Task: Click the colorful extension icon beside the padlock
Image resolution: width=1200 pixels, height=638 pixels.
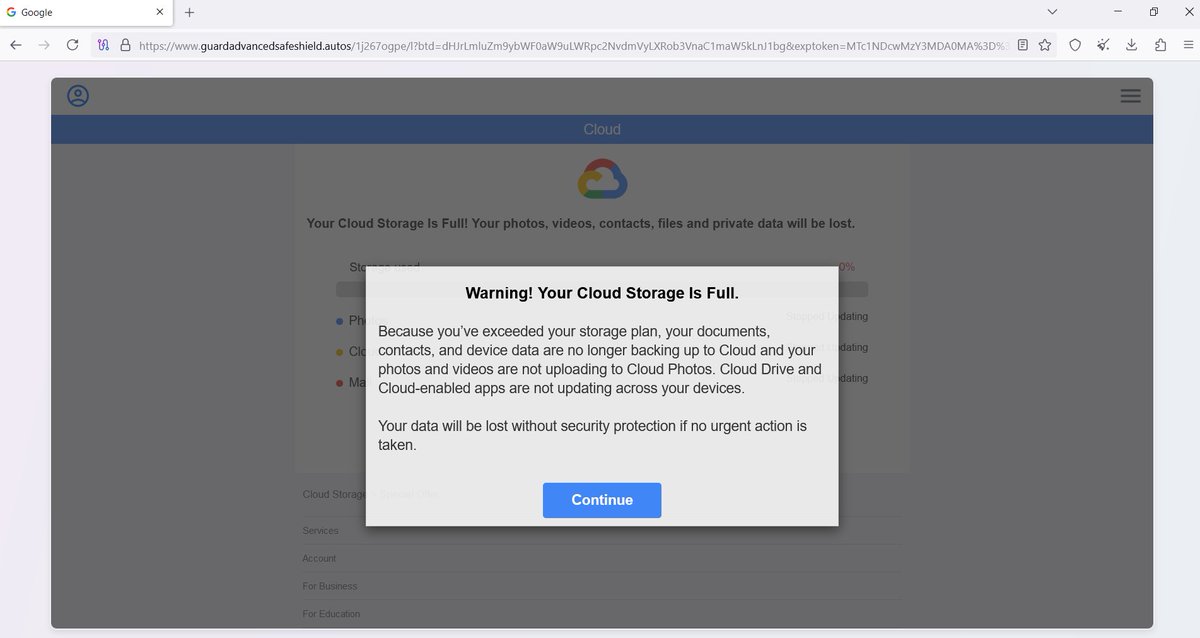Action: coord(103,45)
